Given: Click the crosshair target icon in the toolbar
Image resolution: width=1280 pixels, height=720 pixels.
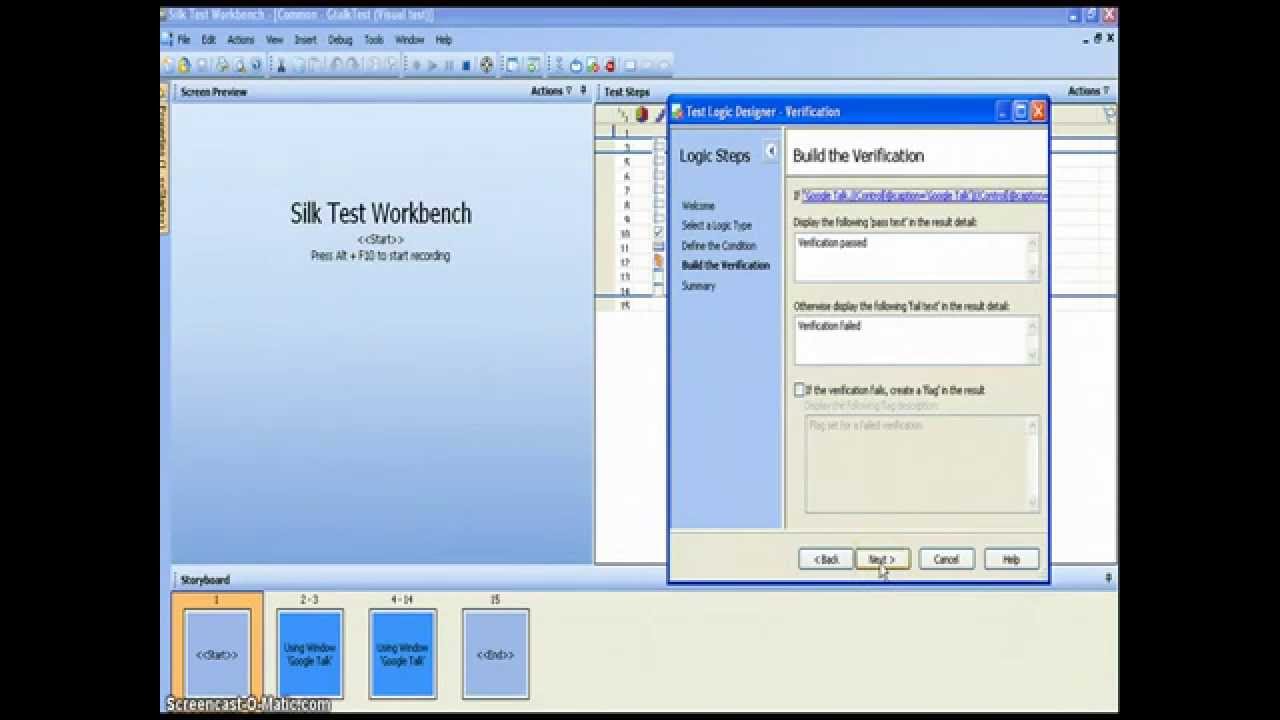Looking at the screenshot, I should coord(487,65).
